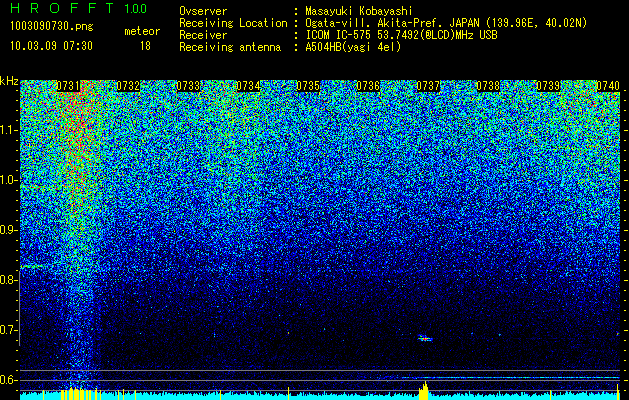Click the version number 1.0.0
The height and width of the screenshot is (400, 629).
pos(136,9)
